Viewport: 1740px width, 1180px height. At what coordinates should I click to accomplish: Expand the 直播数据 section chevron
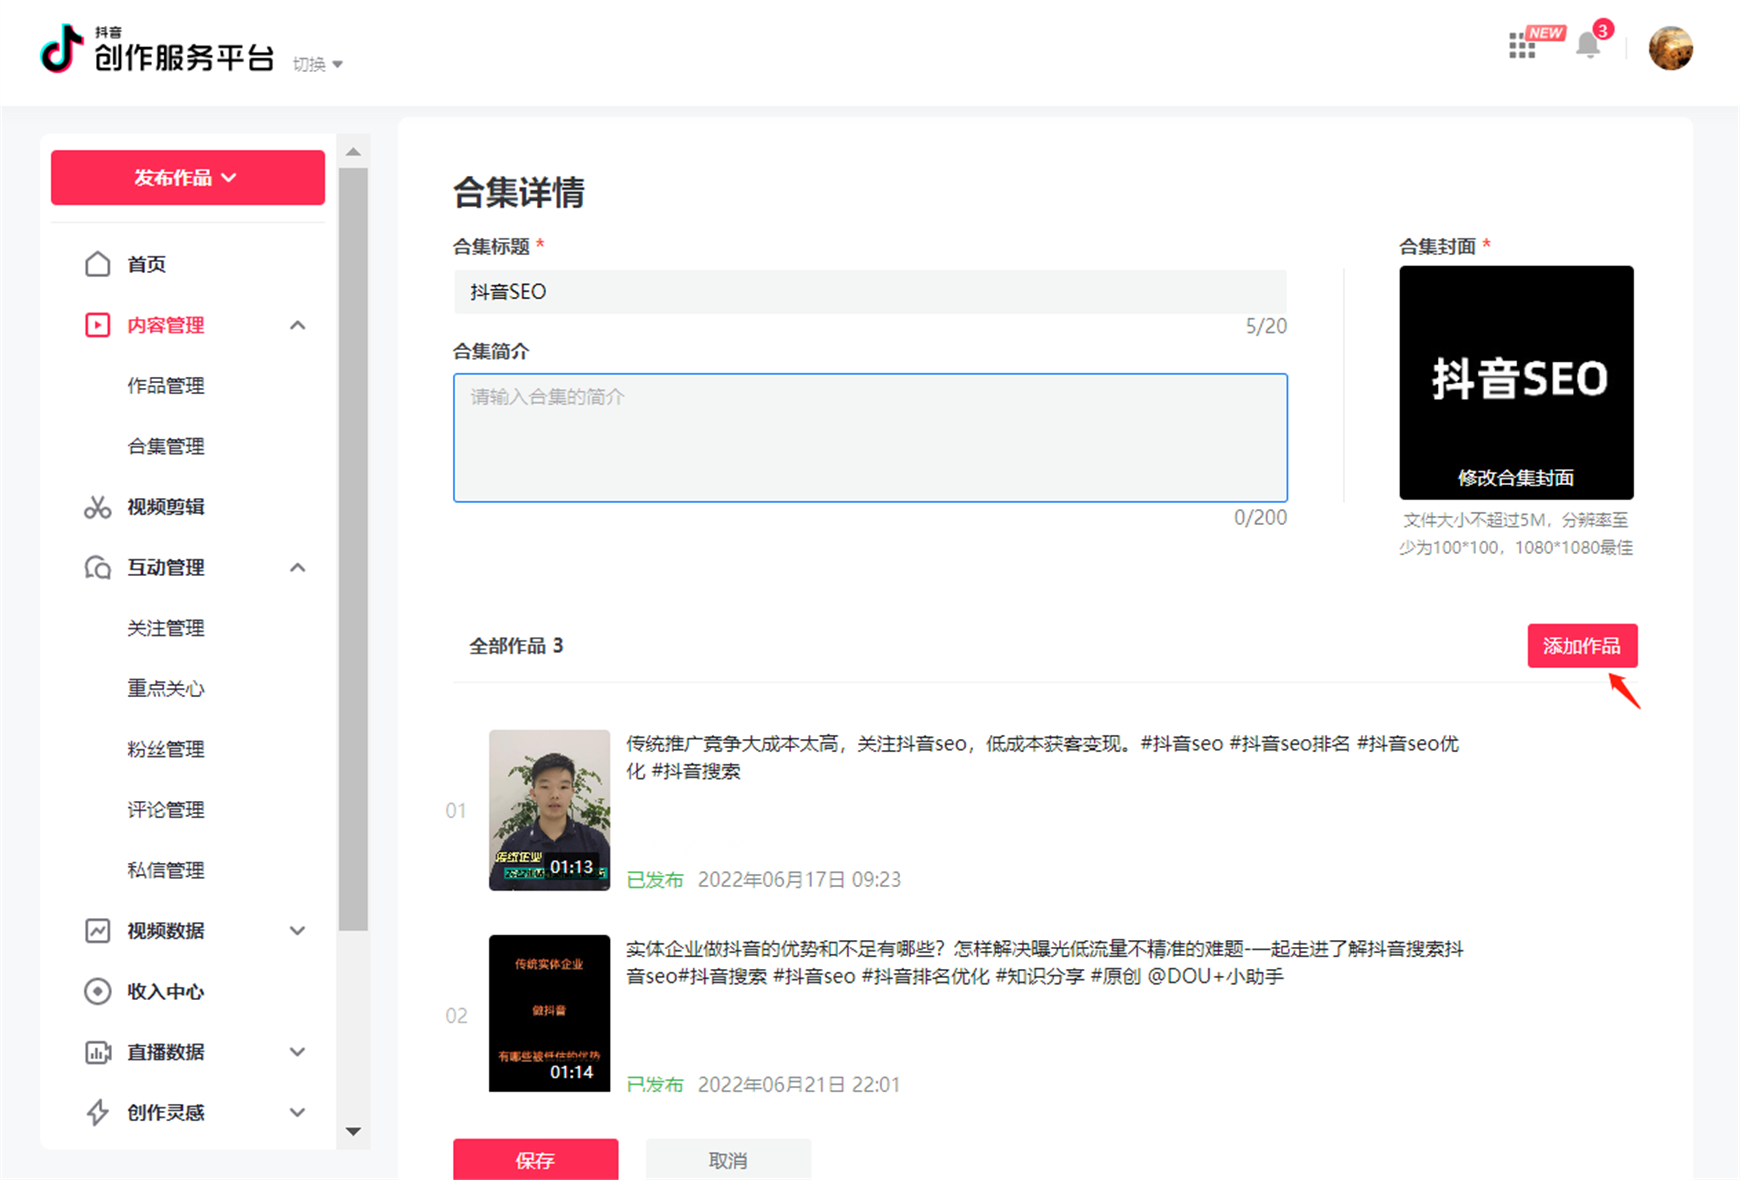pyautogui.click(x=297, y=1052)
